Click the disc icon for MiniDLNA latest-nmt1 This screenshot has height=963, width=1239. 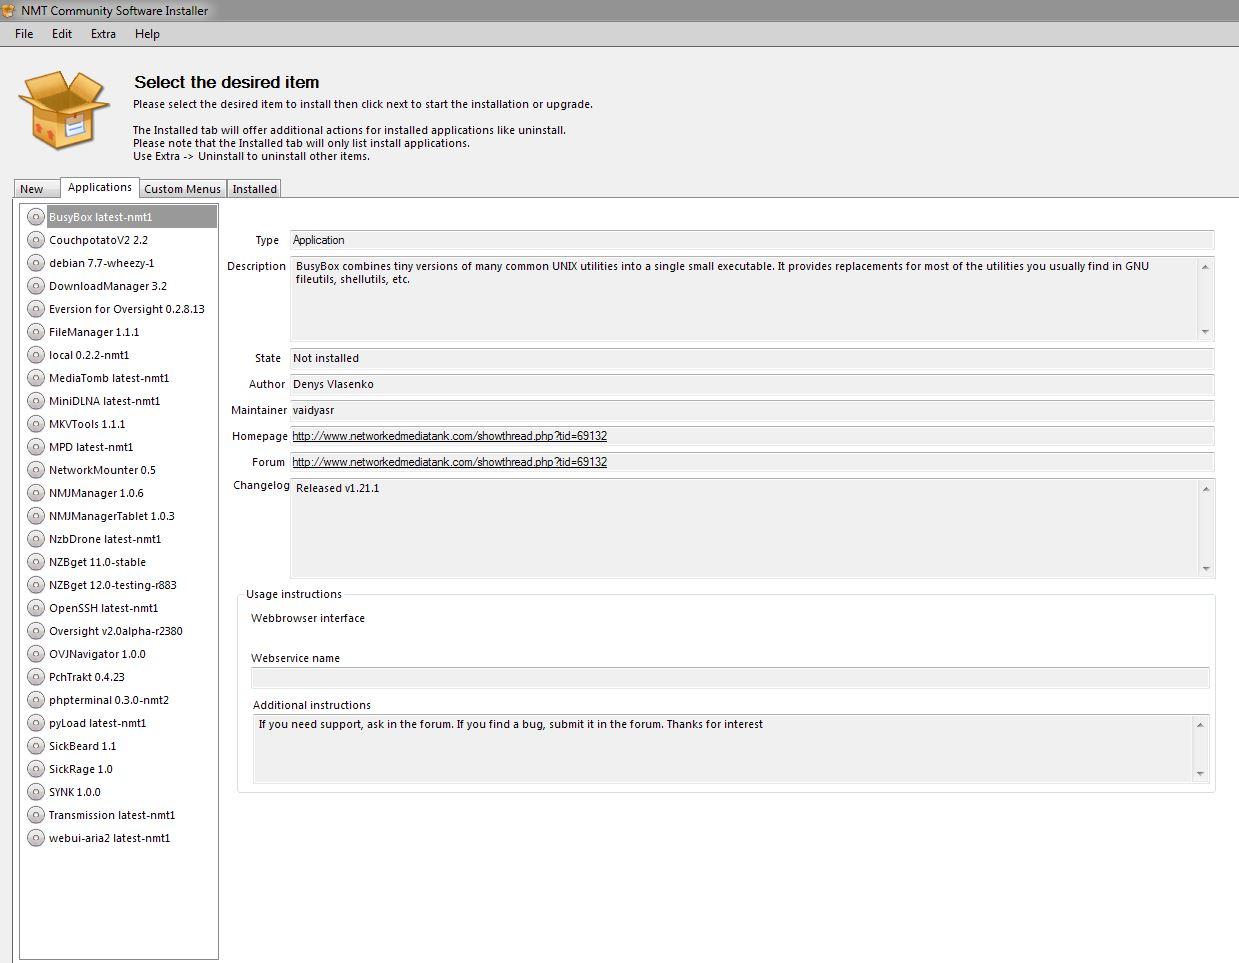coord(36,401)
